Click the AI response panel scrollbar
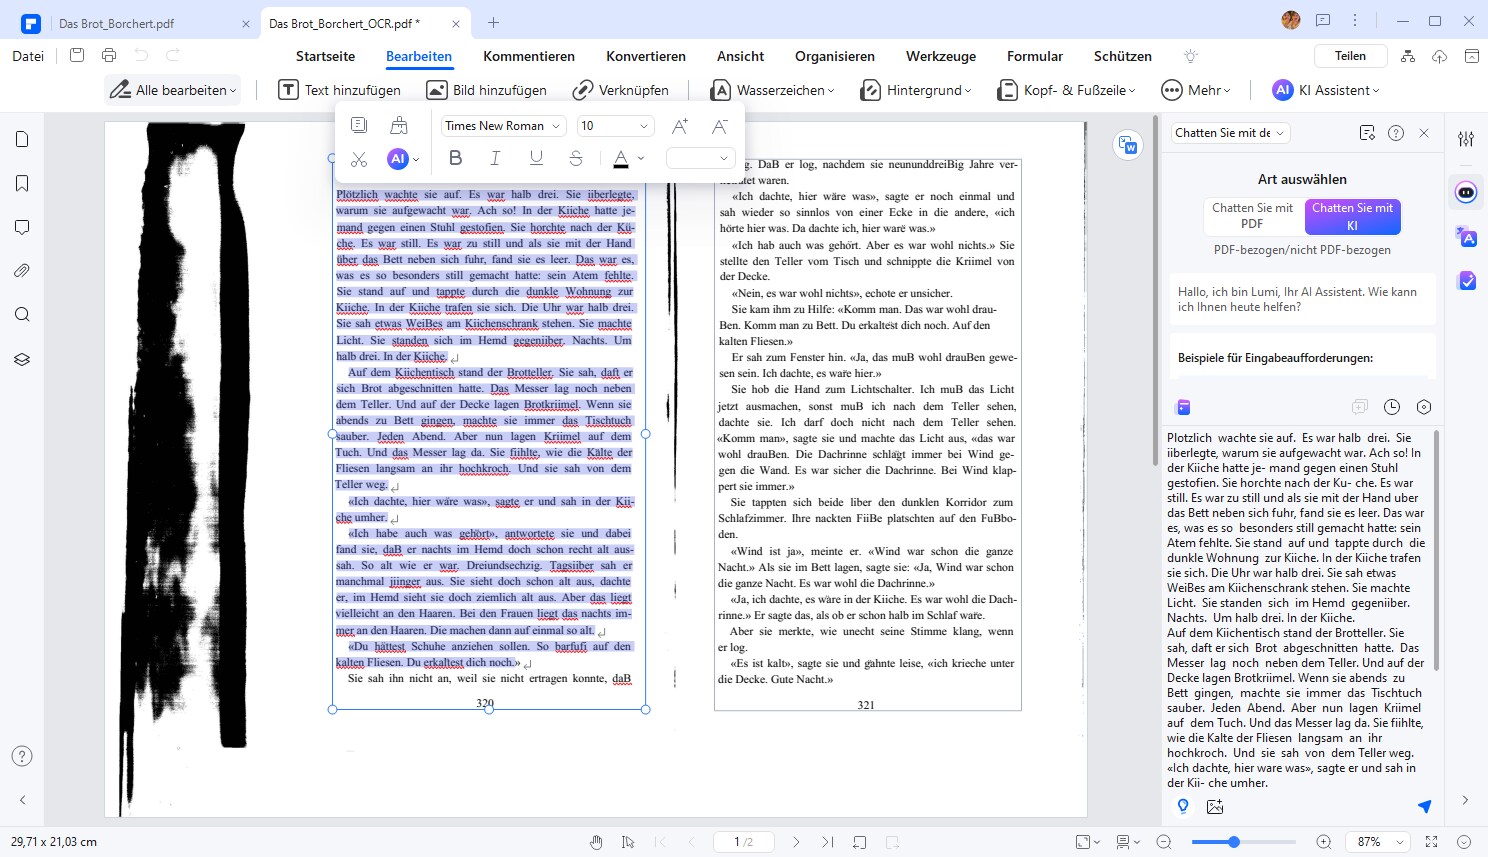The image size is (1488, 857). point(1437,550)
